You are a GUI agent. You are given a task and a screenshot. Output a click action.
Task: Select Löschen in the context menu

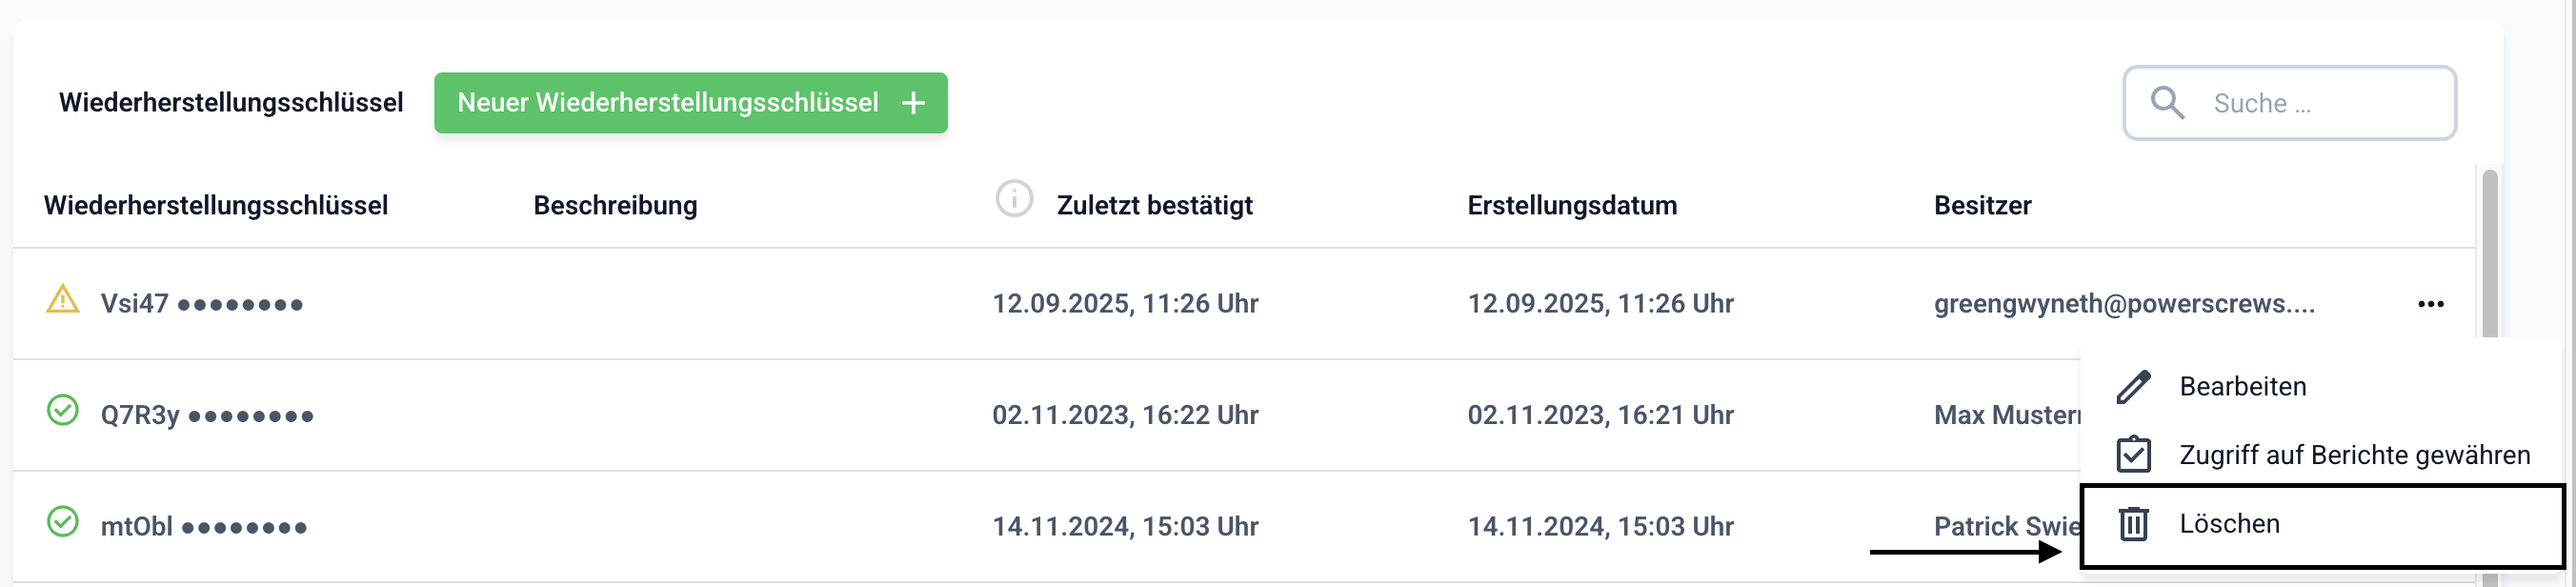[2229, 524]
